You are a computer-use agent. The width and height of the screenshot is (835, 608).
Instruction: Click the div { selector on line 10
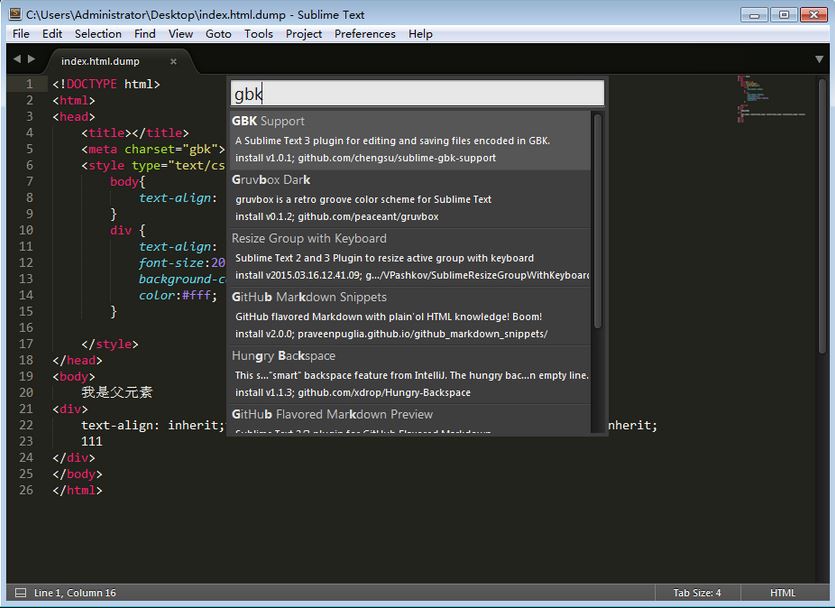[128, 230]
